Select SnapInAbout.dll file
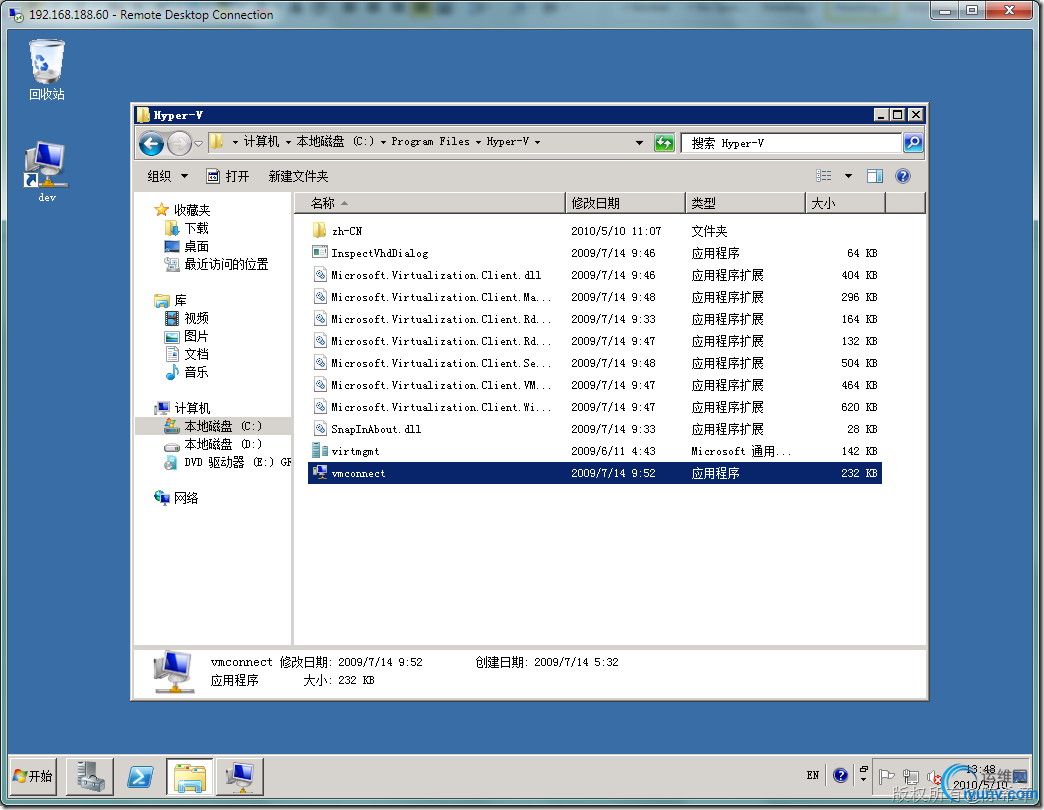This screenshot has height=810, width=1044. [x=595, y=429]
